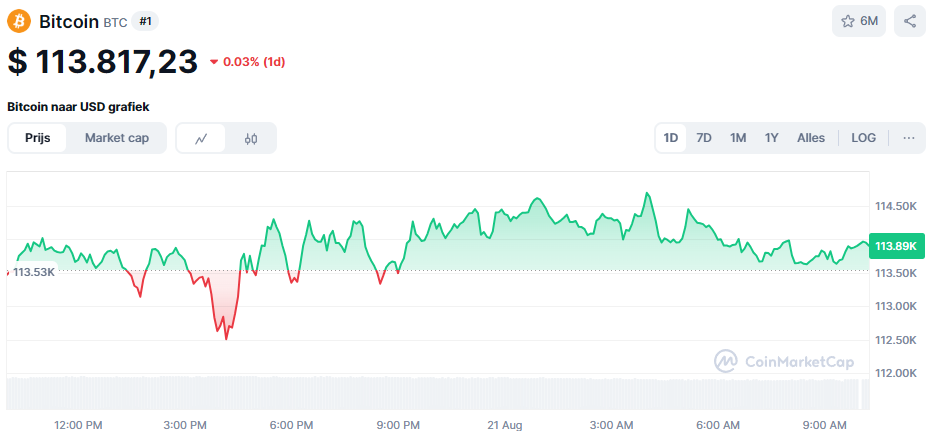Toggle LOG scale on chart
Viewport: 931px width, 431px height.
(x=863, y=138)
